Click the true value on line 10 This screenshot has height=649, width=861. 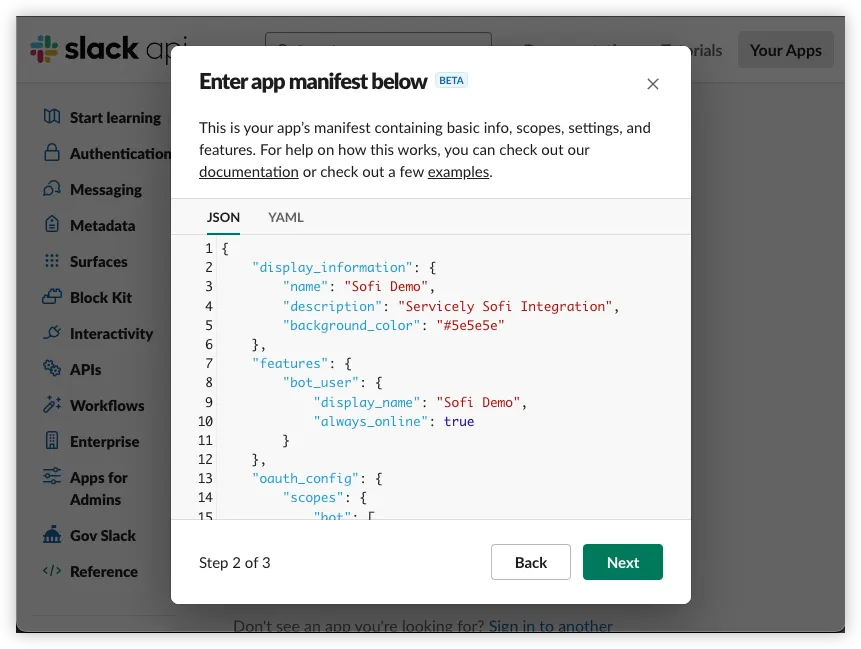coord(459,422)
